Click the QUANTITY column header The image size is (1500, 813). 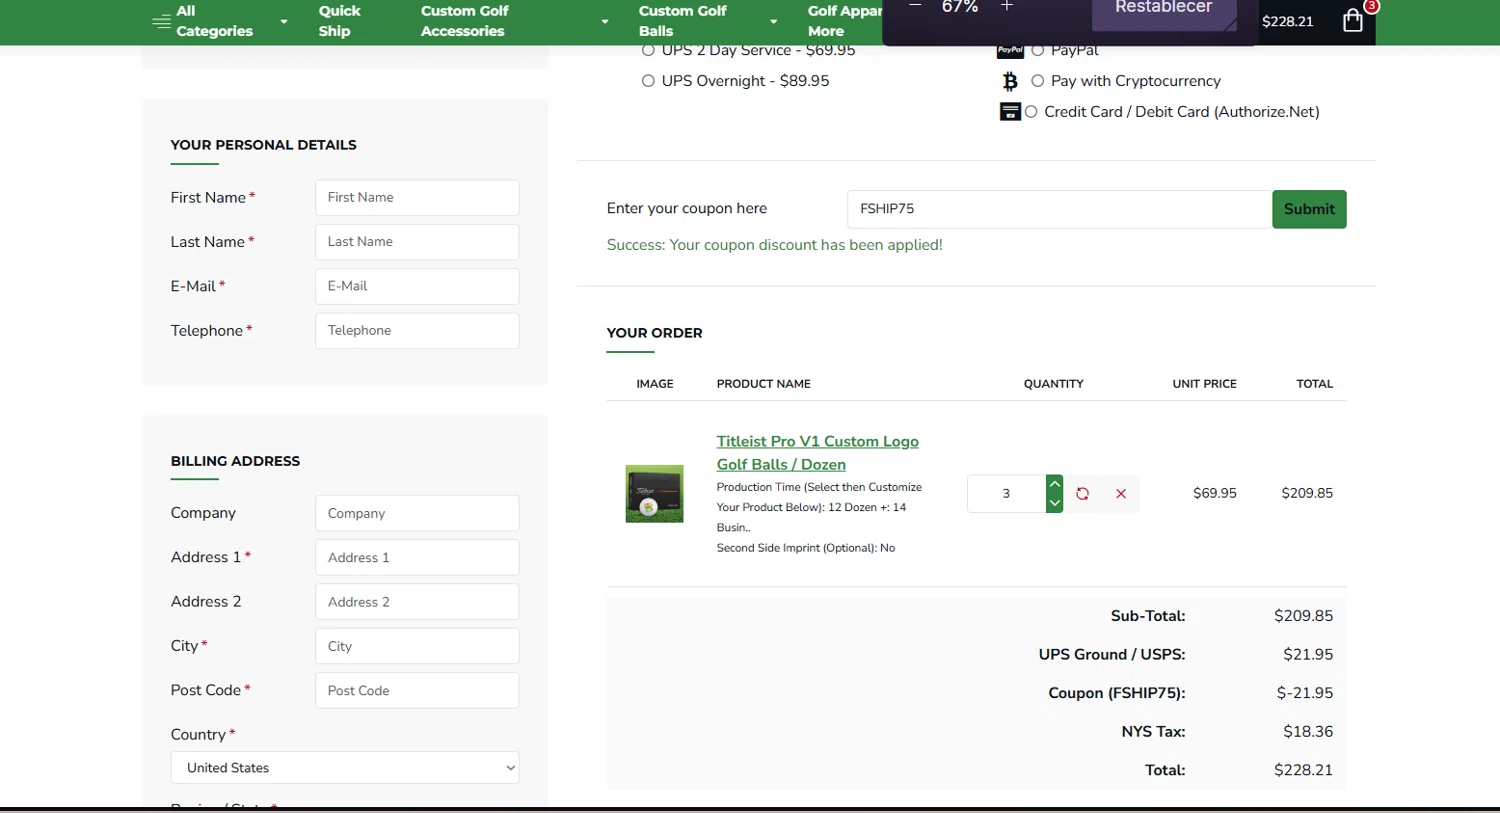1053,384
